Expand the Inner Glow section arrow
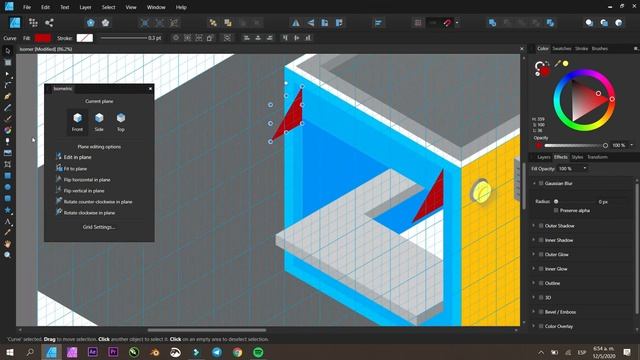This screenshot has height=360, width=640. [533, 269]
